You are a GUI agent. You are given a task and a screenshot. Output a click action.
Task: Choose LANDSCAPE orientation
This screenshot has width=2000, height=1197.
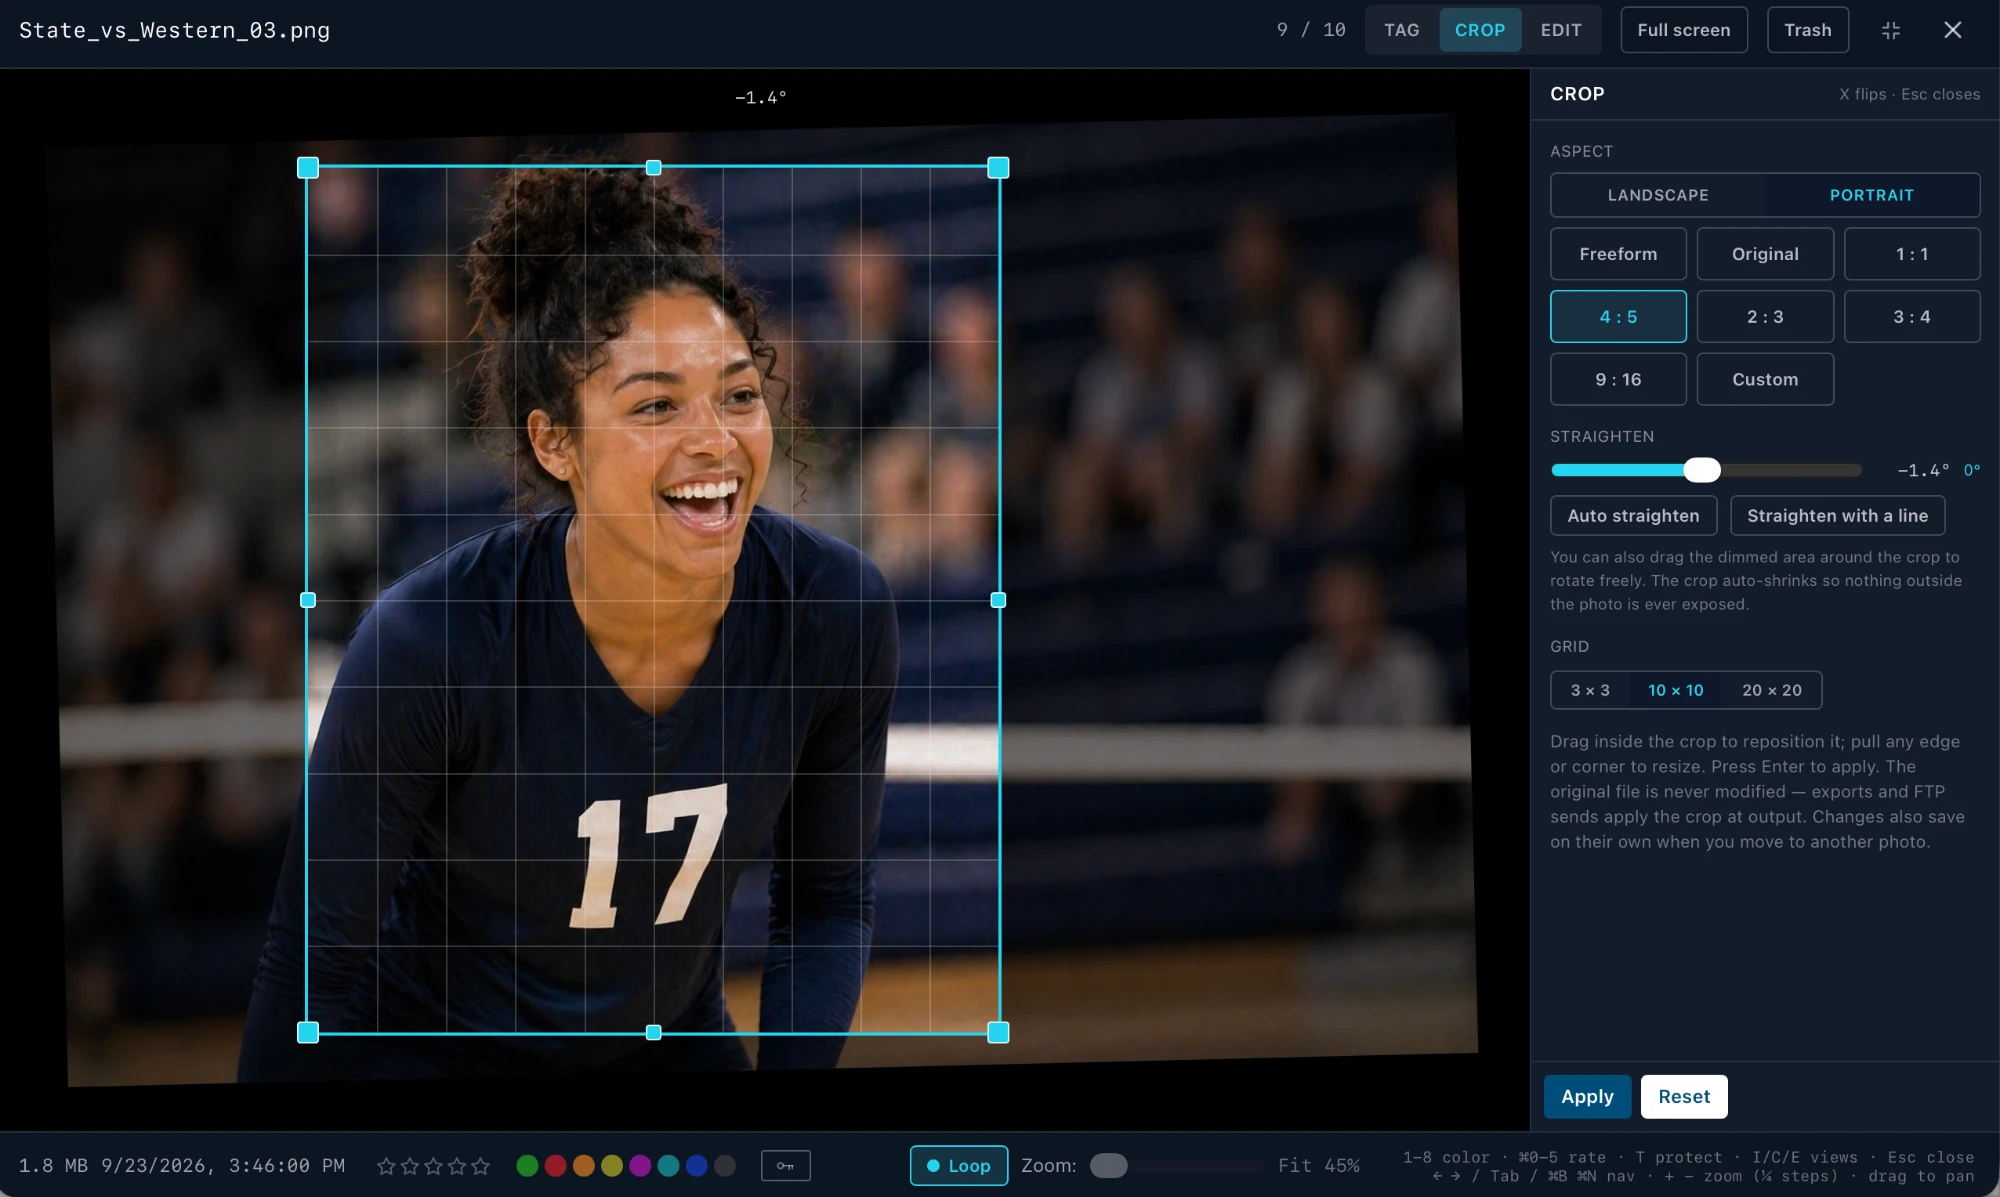[x=1658, y=195]
